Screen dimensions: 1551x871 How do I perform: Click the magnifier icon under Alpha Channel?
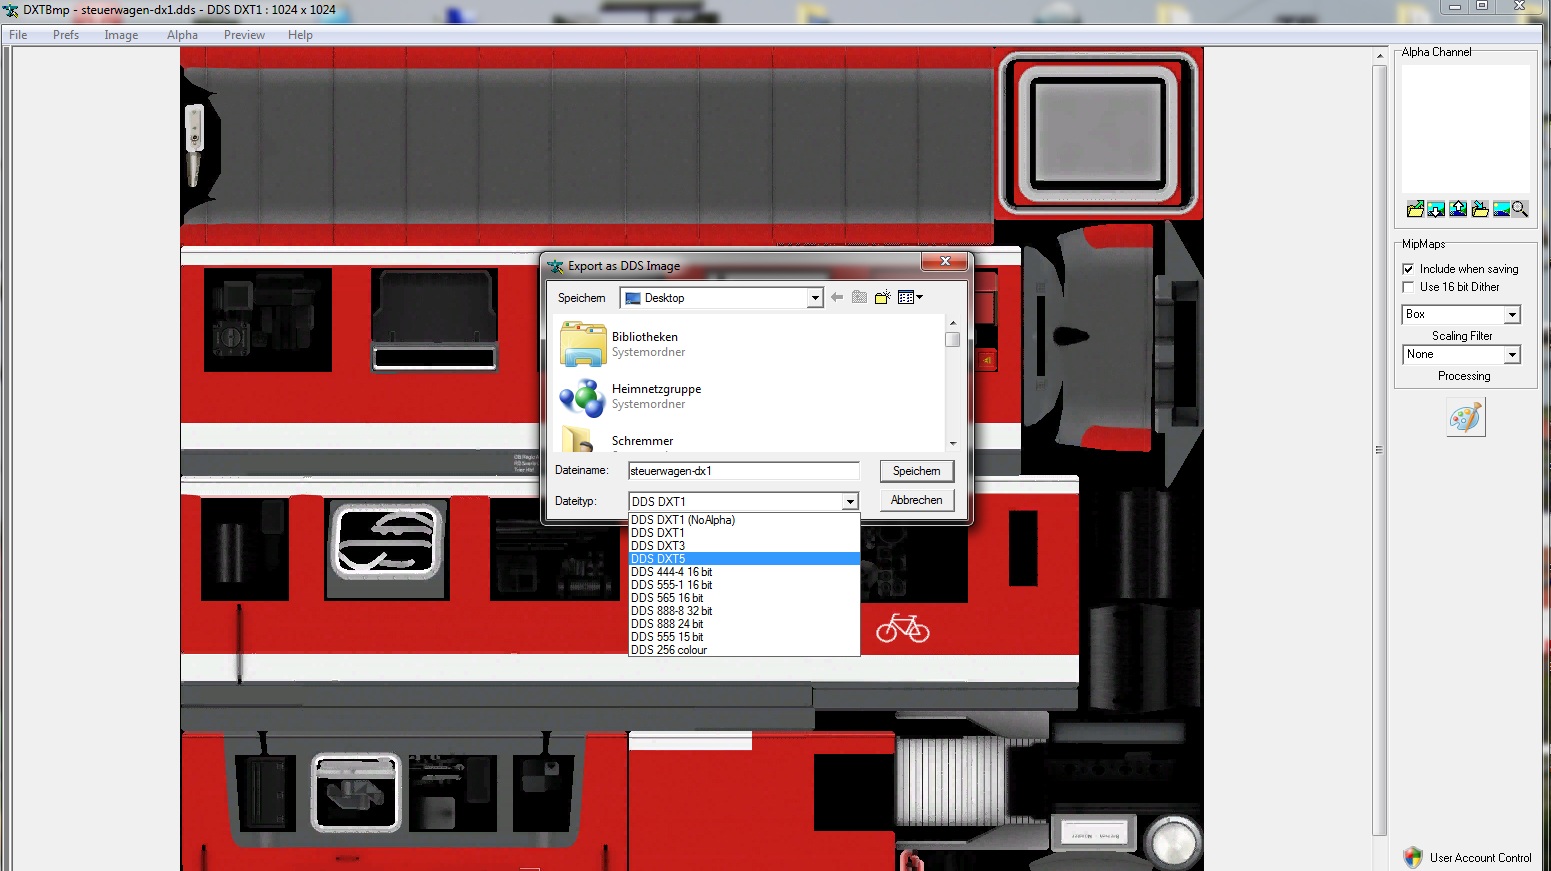1520,209
